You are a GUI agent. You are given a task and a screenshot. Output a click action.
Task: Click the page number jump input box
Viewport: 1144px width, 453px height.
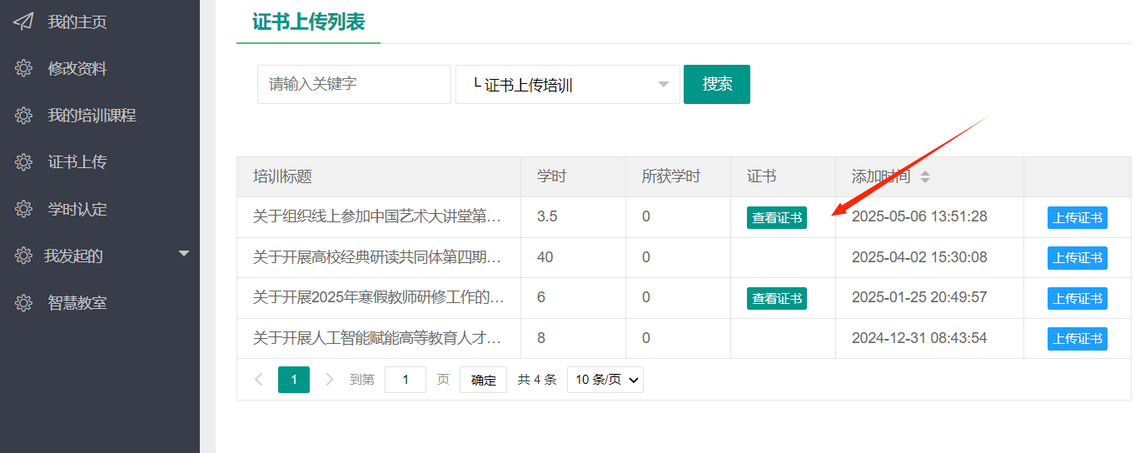(405, 380)
